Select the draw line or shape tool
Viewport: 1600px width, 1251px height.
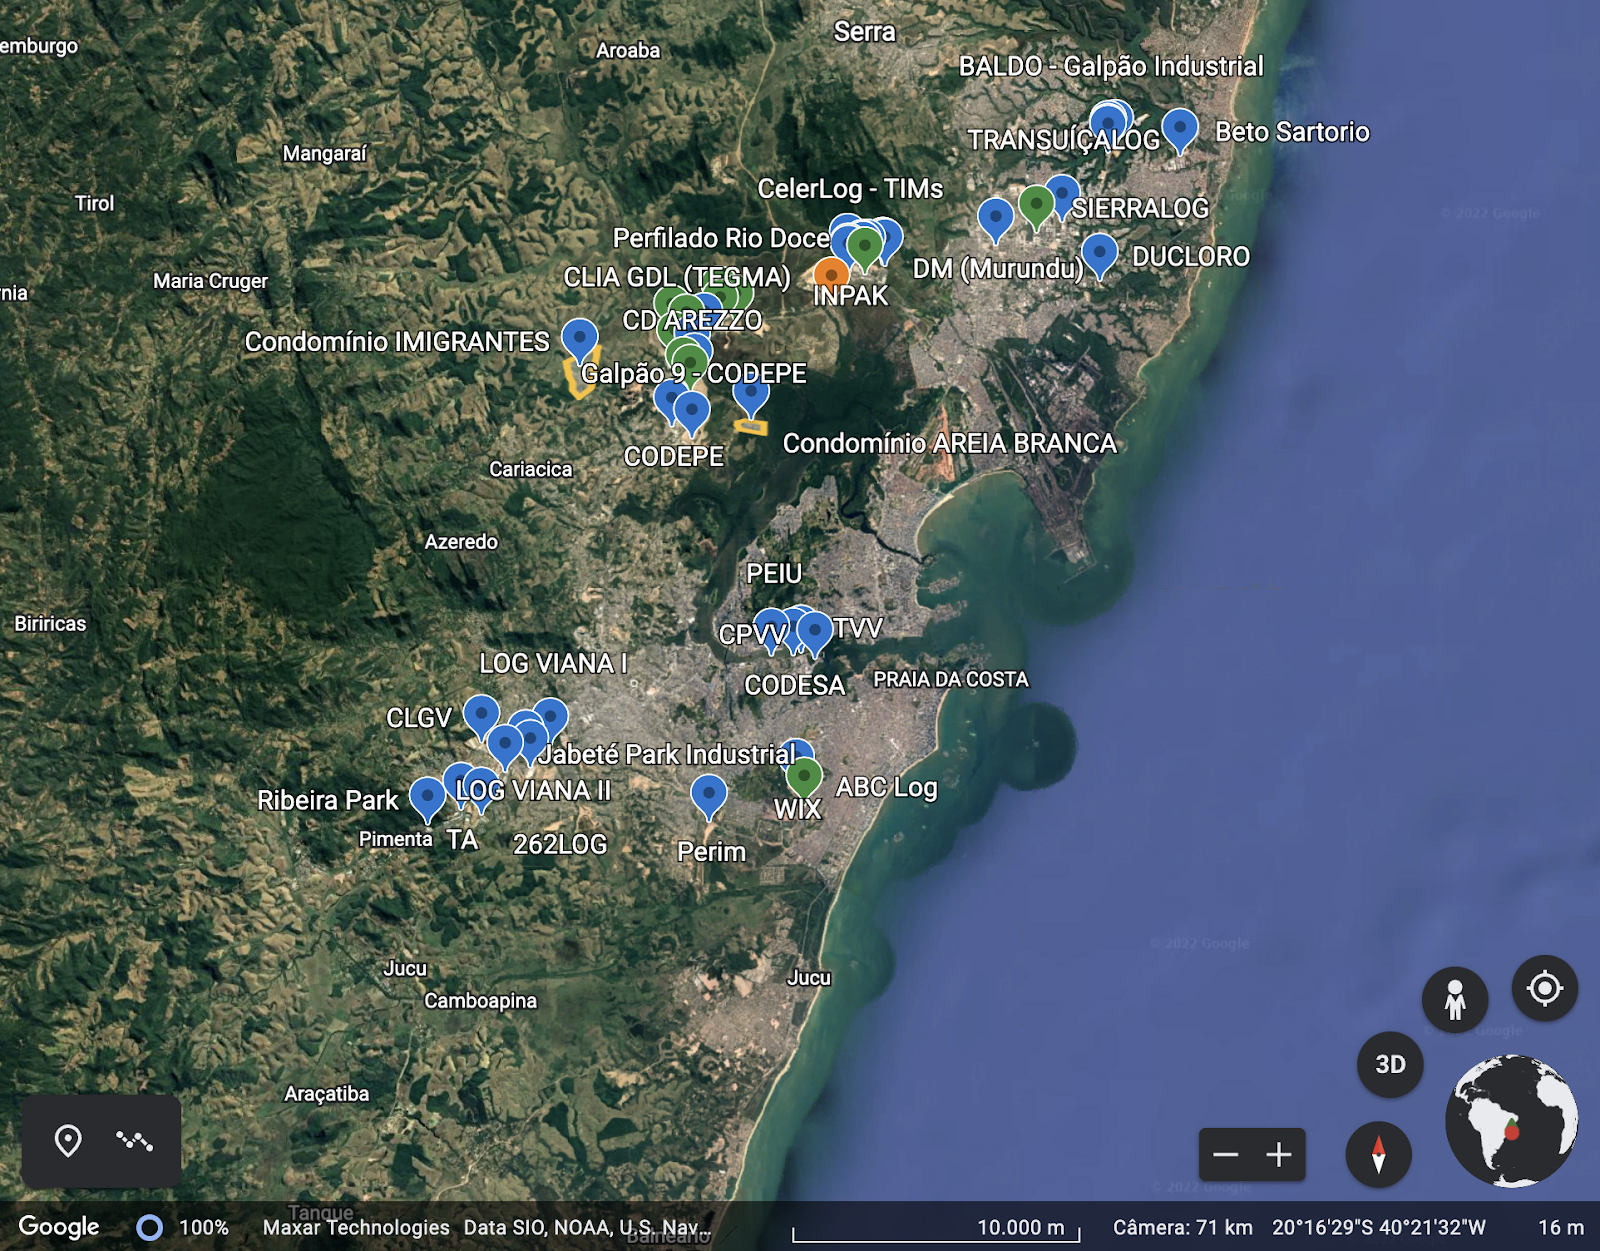[134, 1140]
